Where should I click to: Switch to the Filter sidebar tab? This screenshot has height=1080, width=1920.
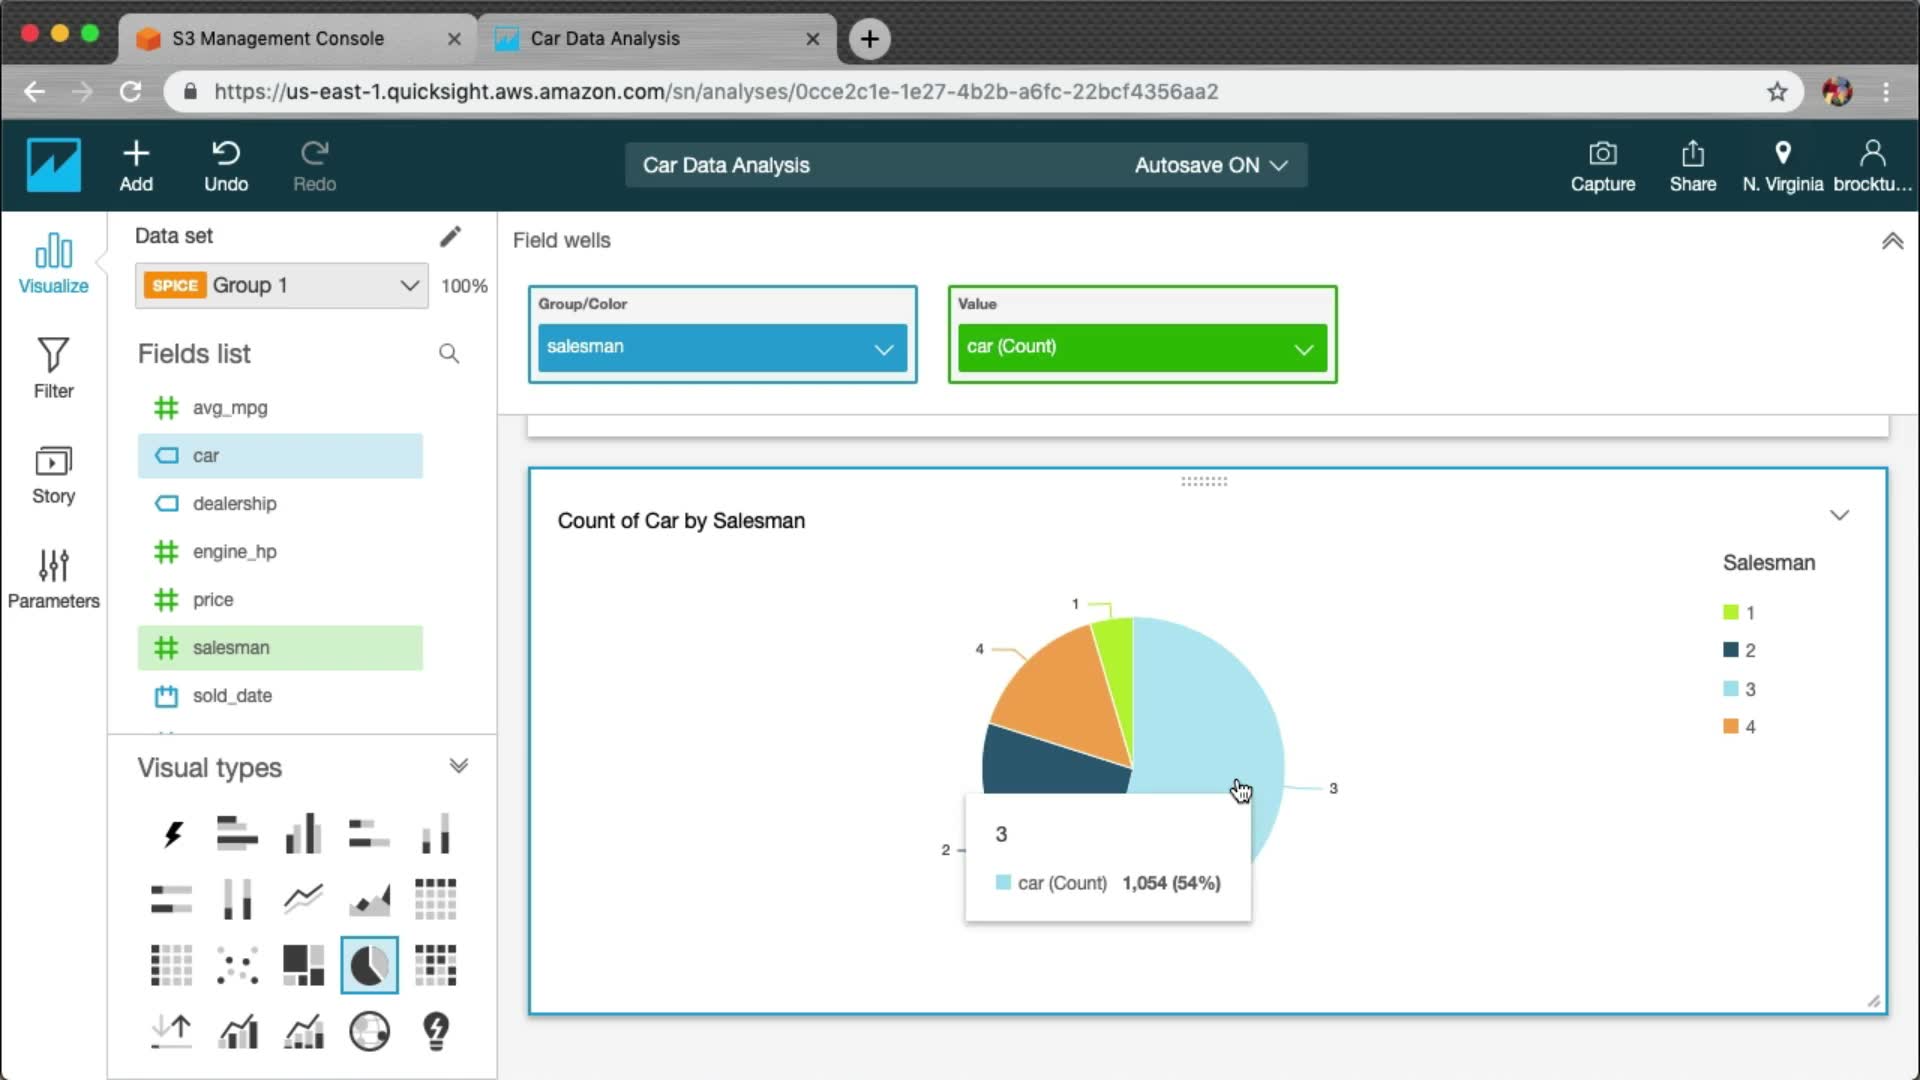click(53, 368)
